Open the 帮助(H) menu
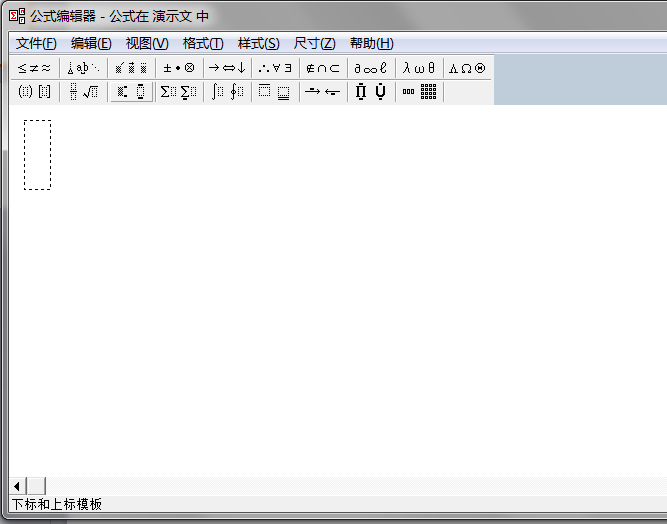667x524 pixels. pos(371,43)
